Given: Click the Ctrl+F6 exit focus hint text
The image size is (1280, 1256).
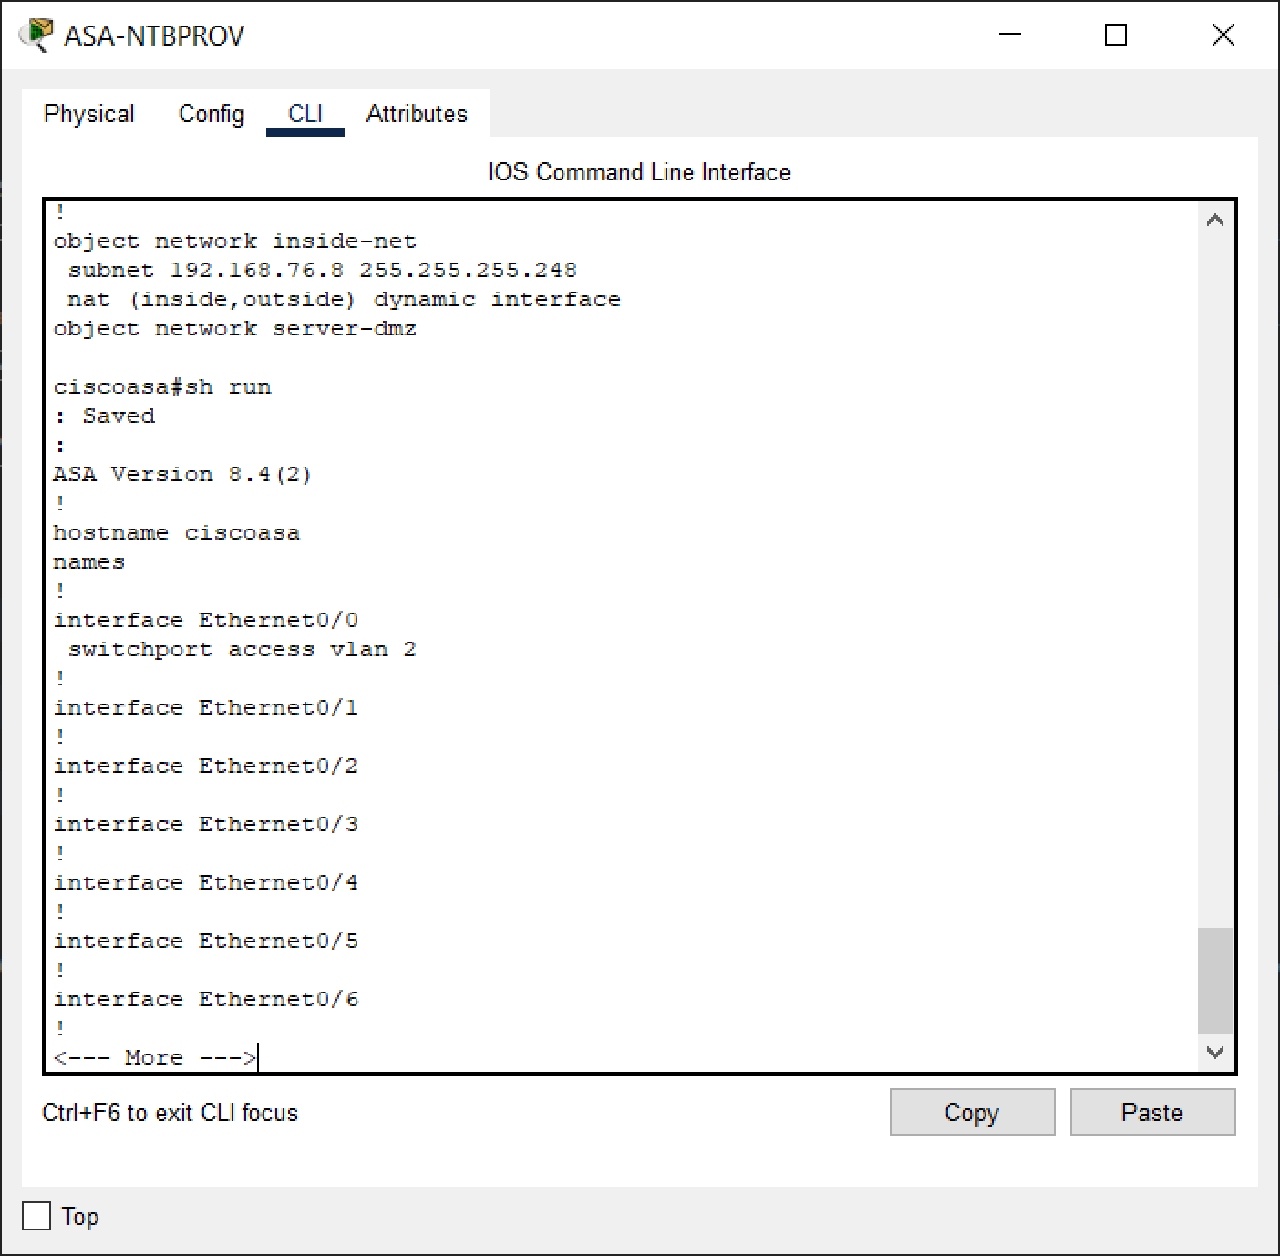Looking at the screenshot, I should click(x=168, y=1112).
